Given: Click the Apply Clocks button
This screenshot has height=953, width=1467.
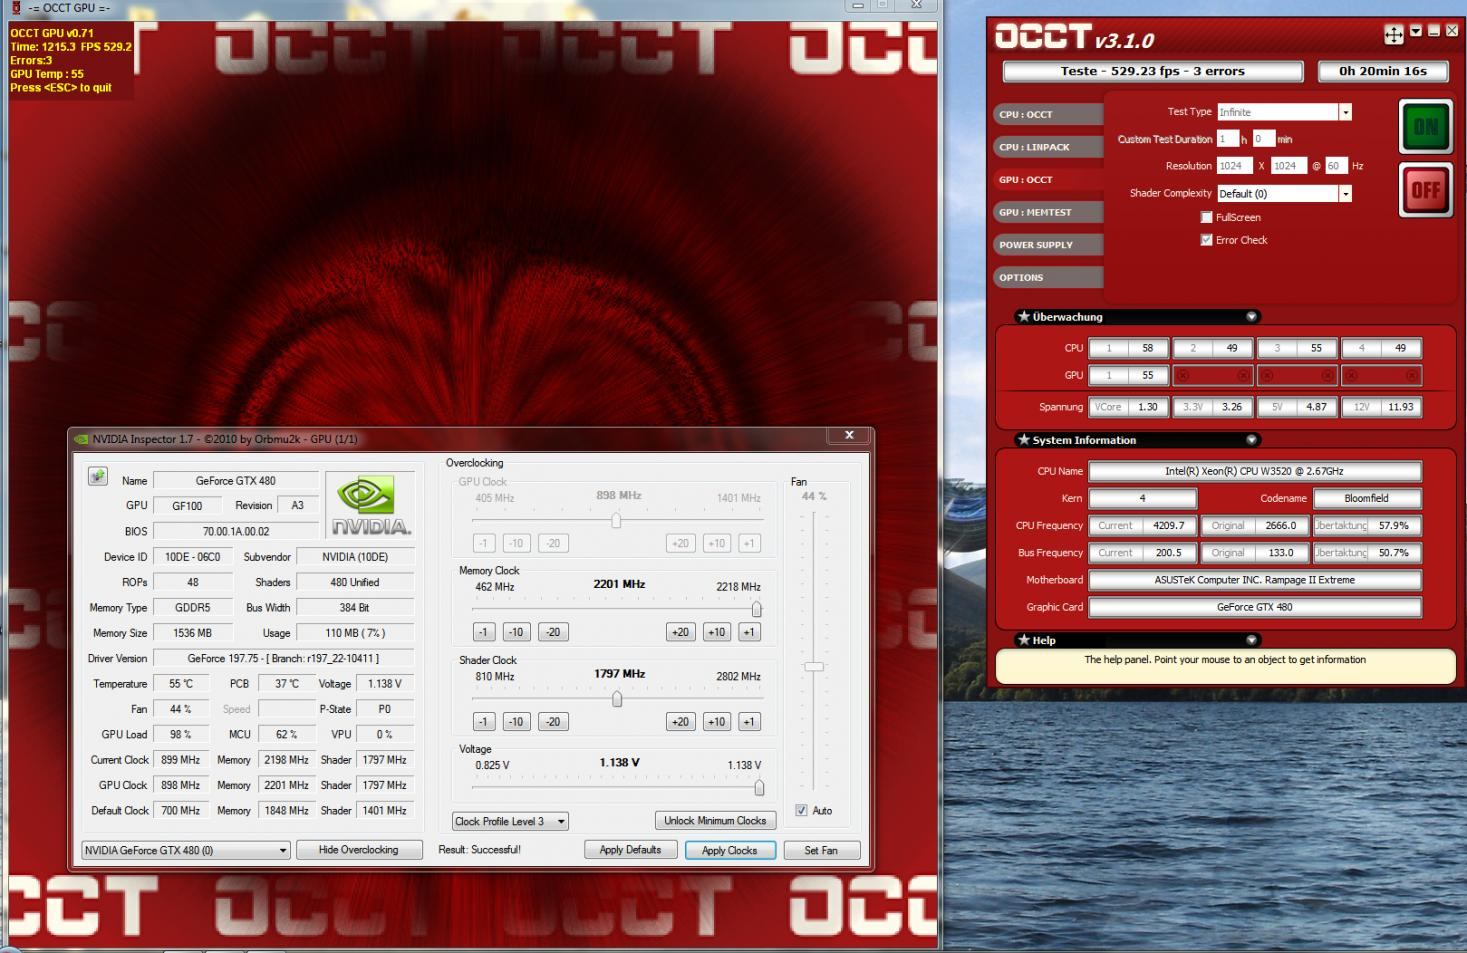Looking at the screenshot, I should (730, 850).
